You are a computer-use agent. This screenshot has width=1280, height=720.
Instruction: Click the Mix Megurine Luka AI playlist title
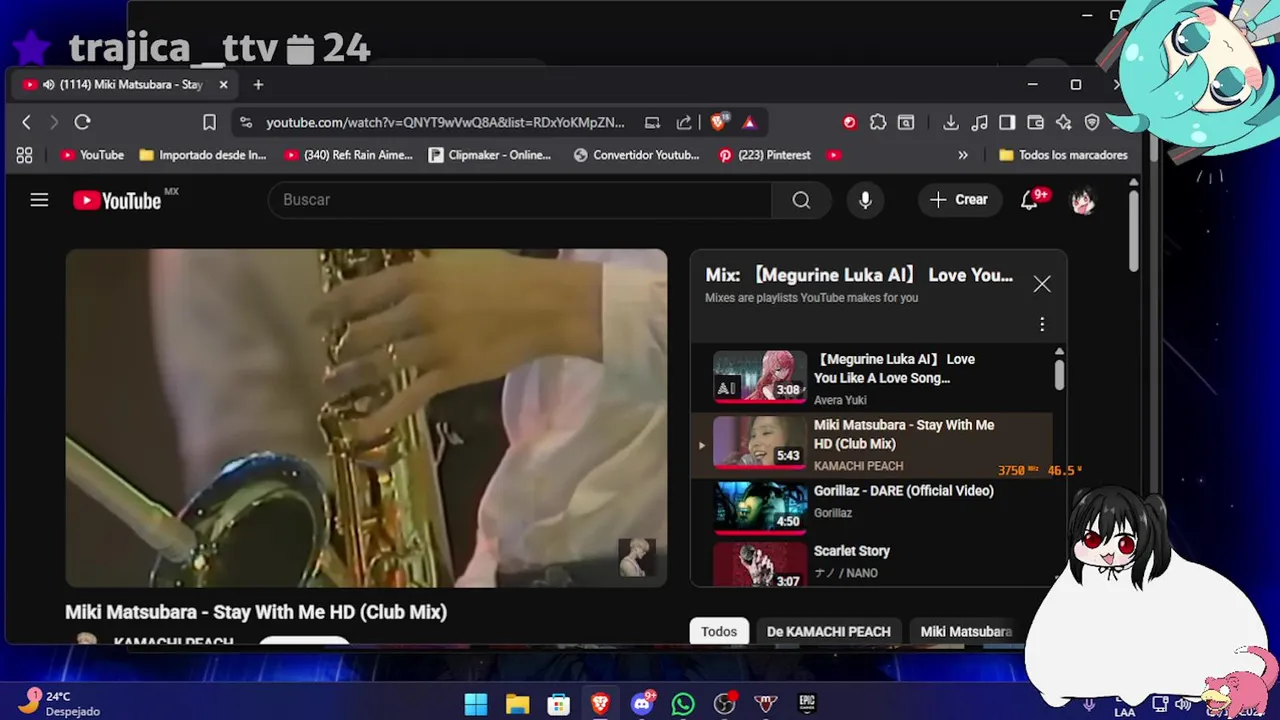859,275
